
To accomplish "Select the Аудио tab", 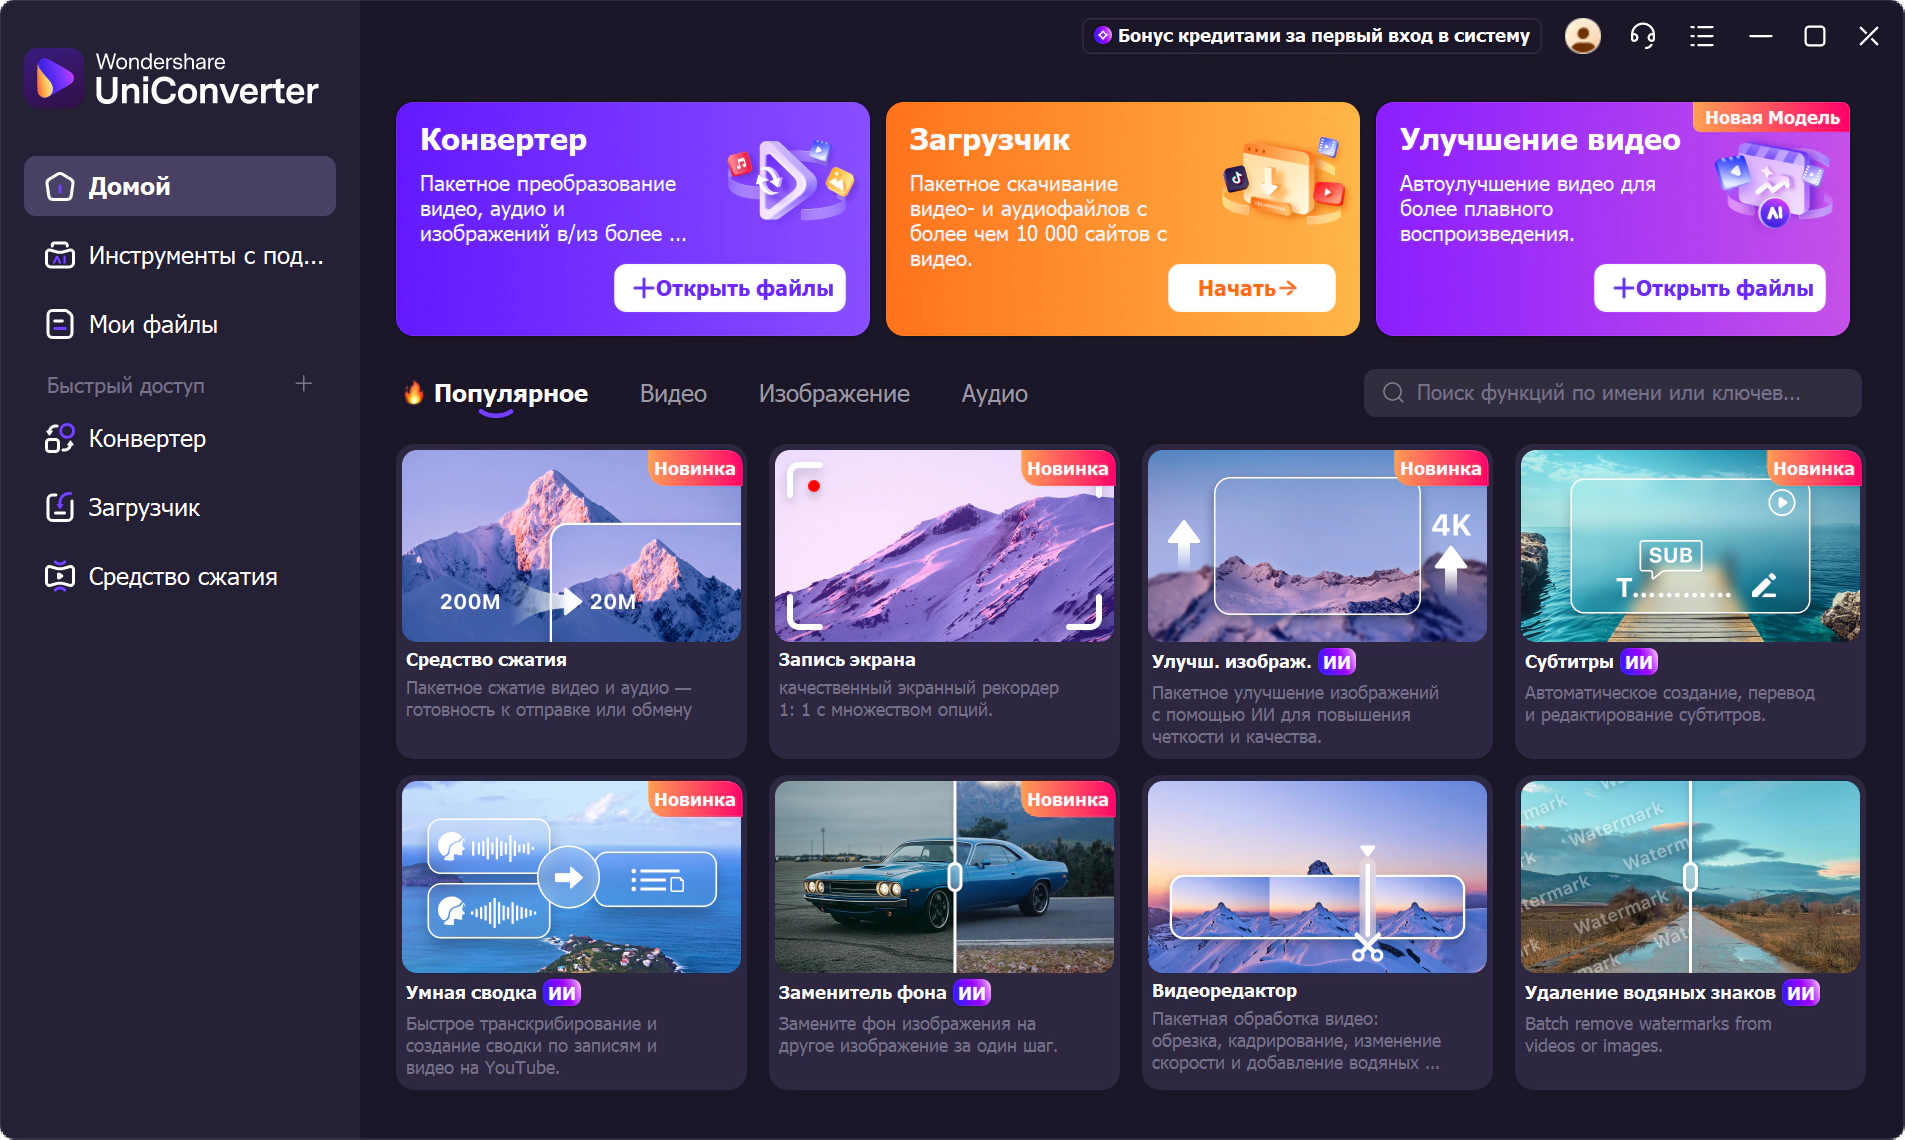I will coord(994,394).
